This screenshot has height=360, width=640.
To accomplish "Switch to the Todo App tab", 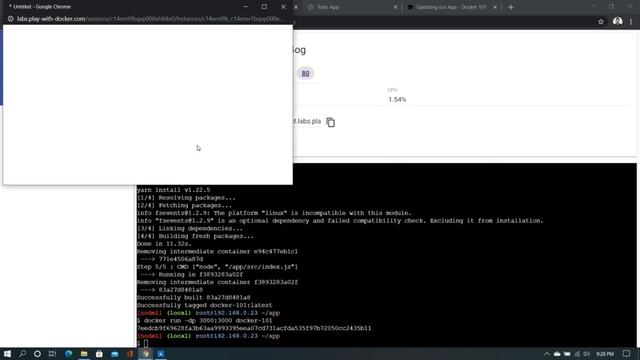I will (x=328, y=7).
